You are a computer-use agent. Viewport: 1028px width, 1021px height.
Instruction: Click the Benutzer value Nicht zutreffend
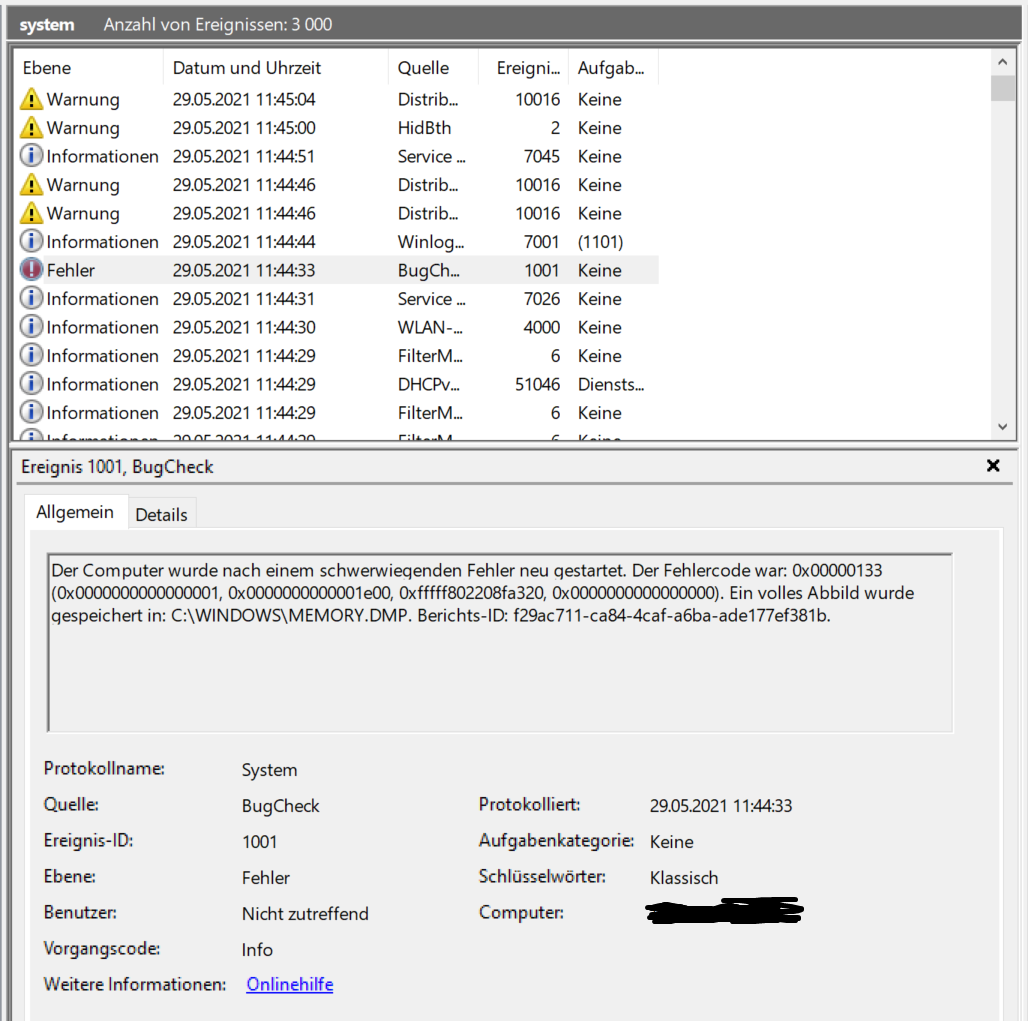tap(305, 914)
